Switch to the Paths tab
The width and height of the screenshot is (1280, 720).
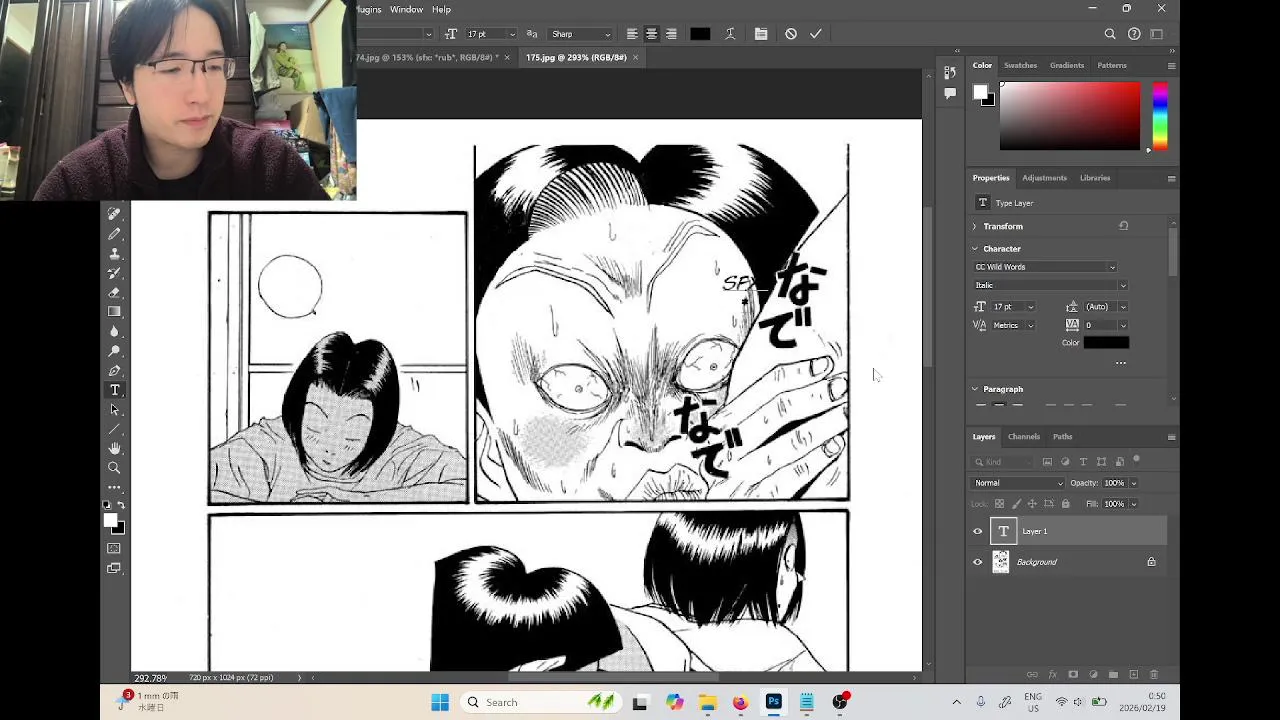tap(1062, 437)
